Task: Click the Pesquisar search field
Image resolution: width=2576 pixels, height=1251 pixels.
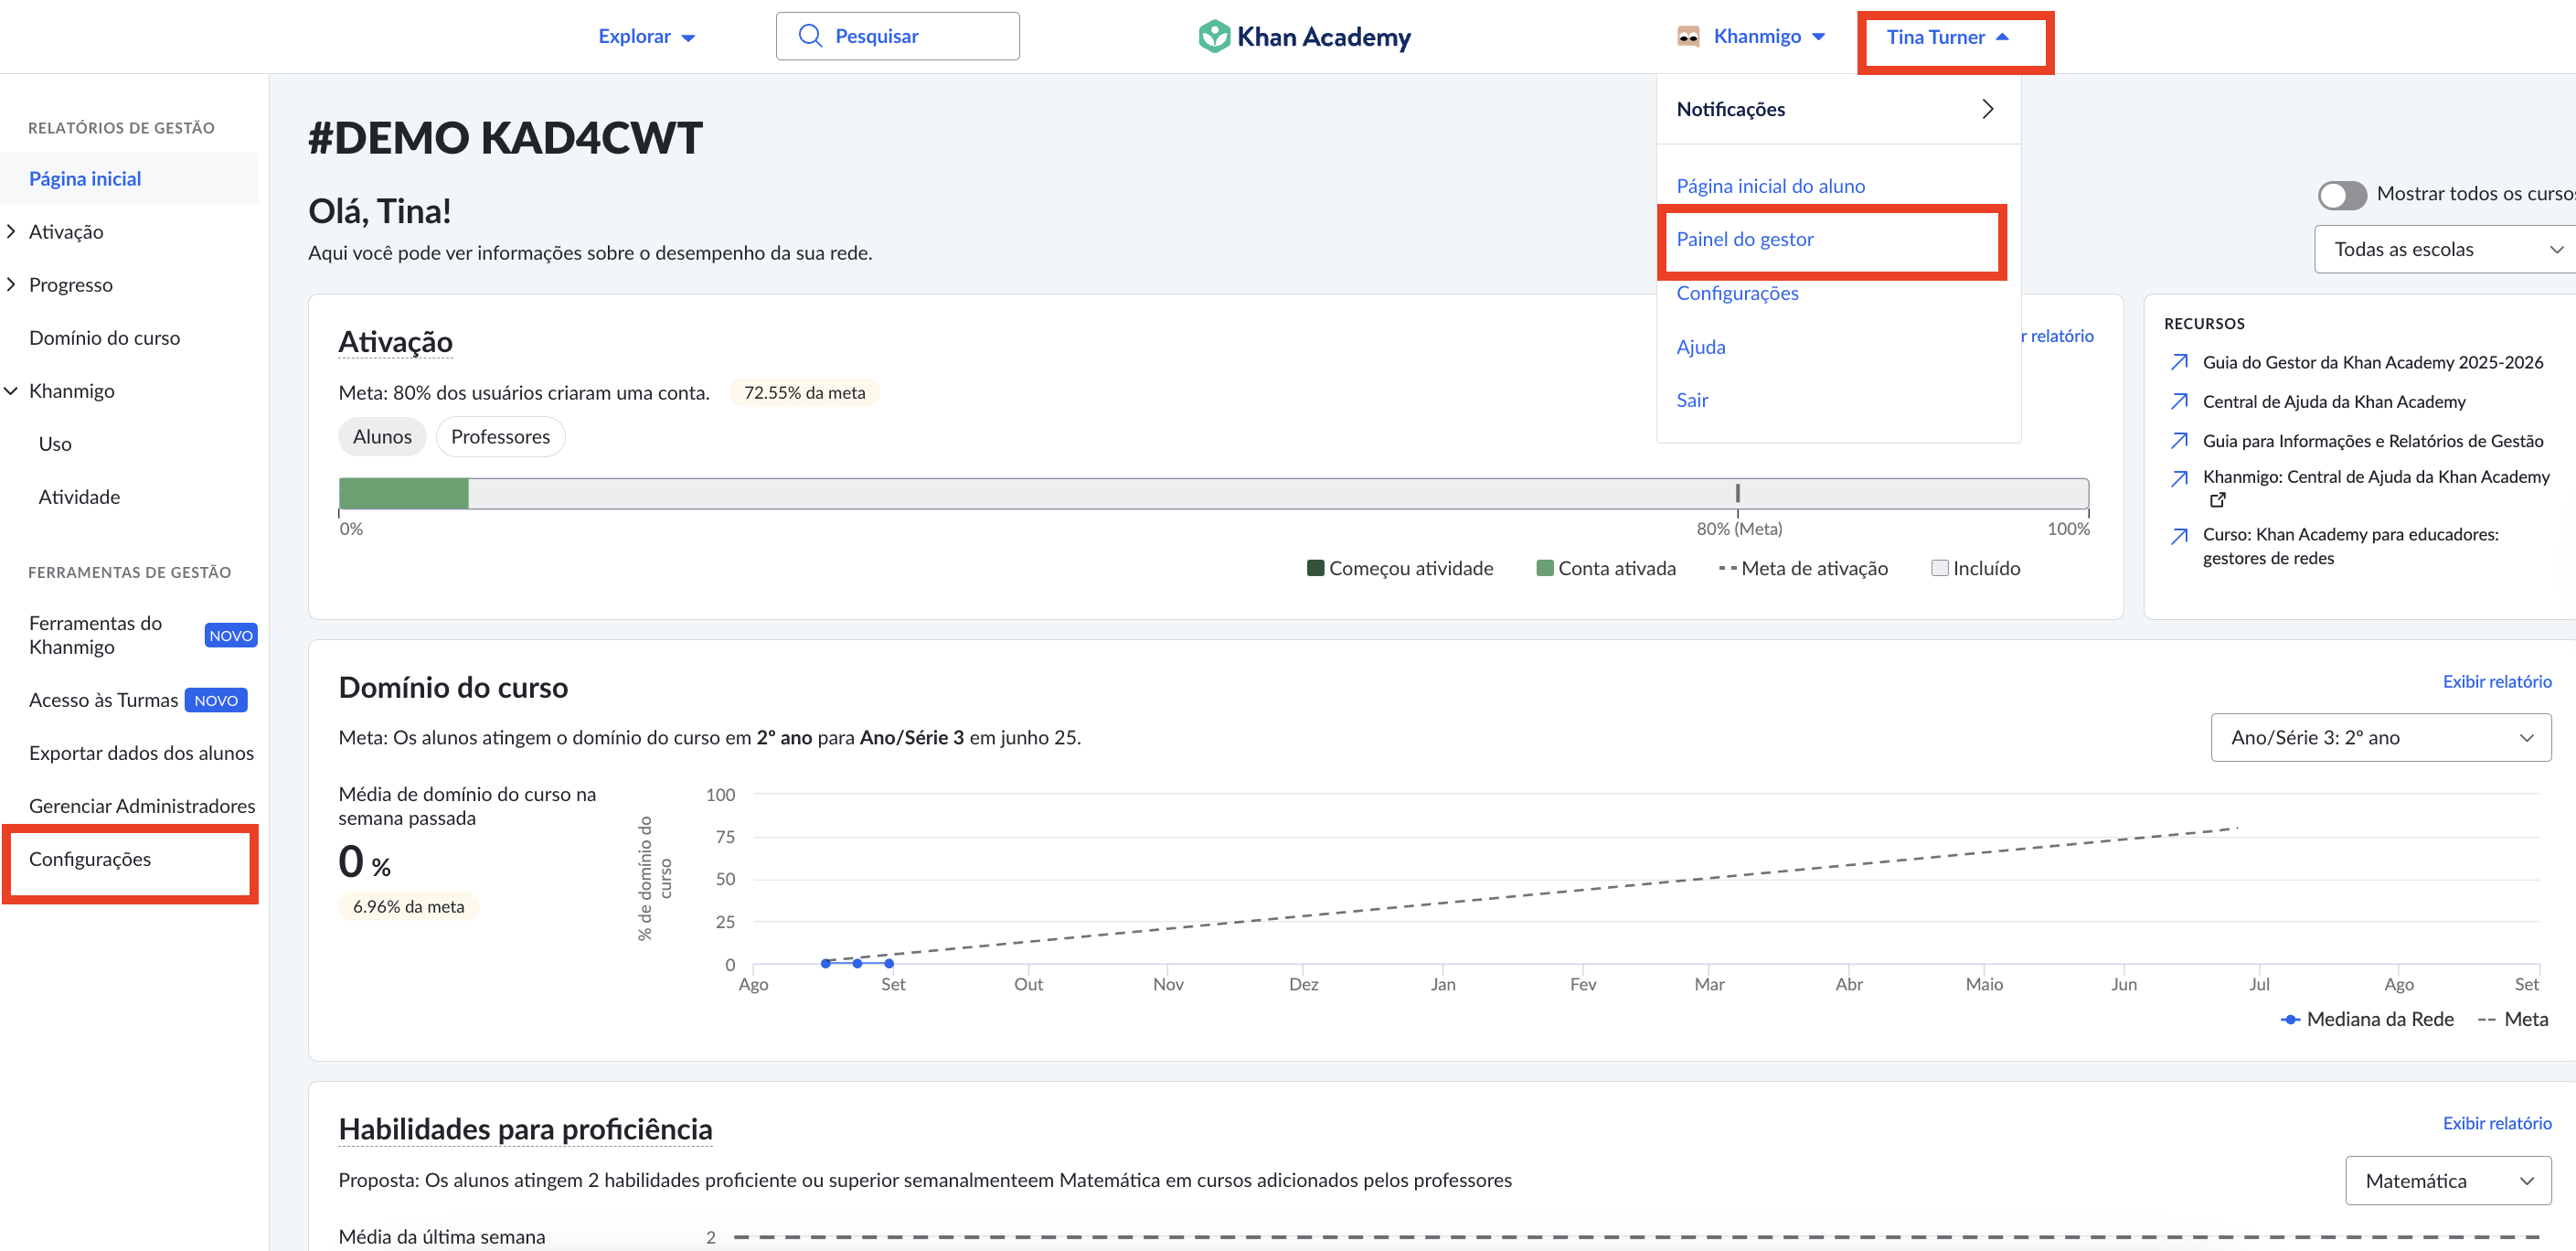Action: coord(897,36)
